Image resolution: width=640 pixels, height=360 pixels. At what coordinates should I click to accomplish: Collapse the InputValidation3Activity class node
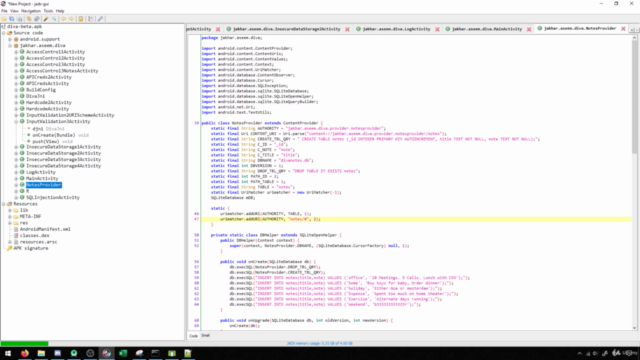(x=16, y=122)
